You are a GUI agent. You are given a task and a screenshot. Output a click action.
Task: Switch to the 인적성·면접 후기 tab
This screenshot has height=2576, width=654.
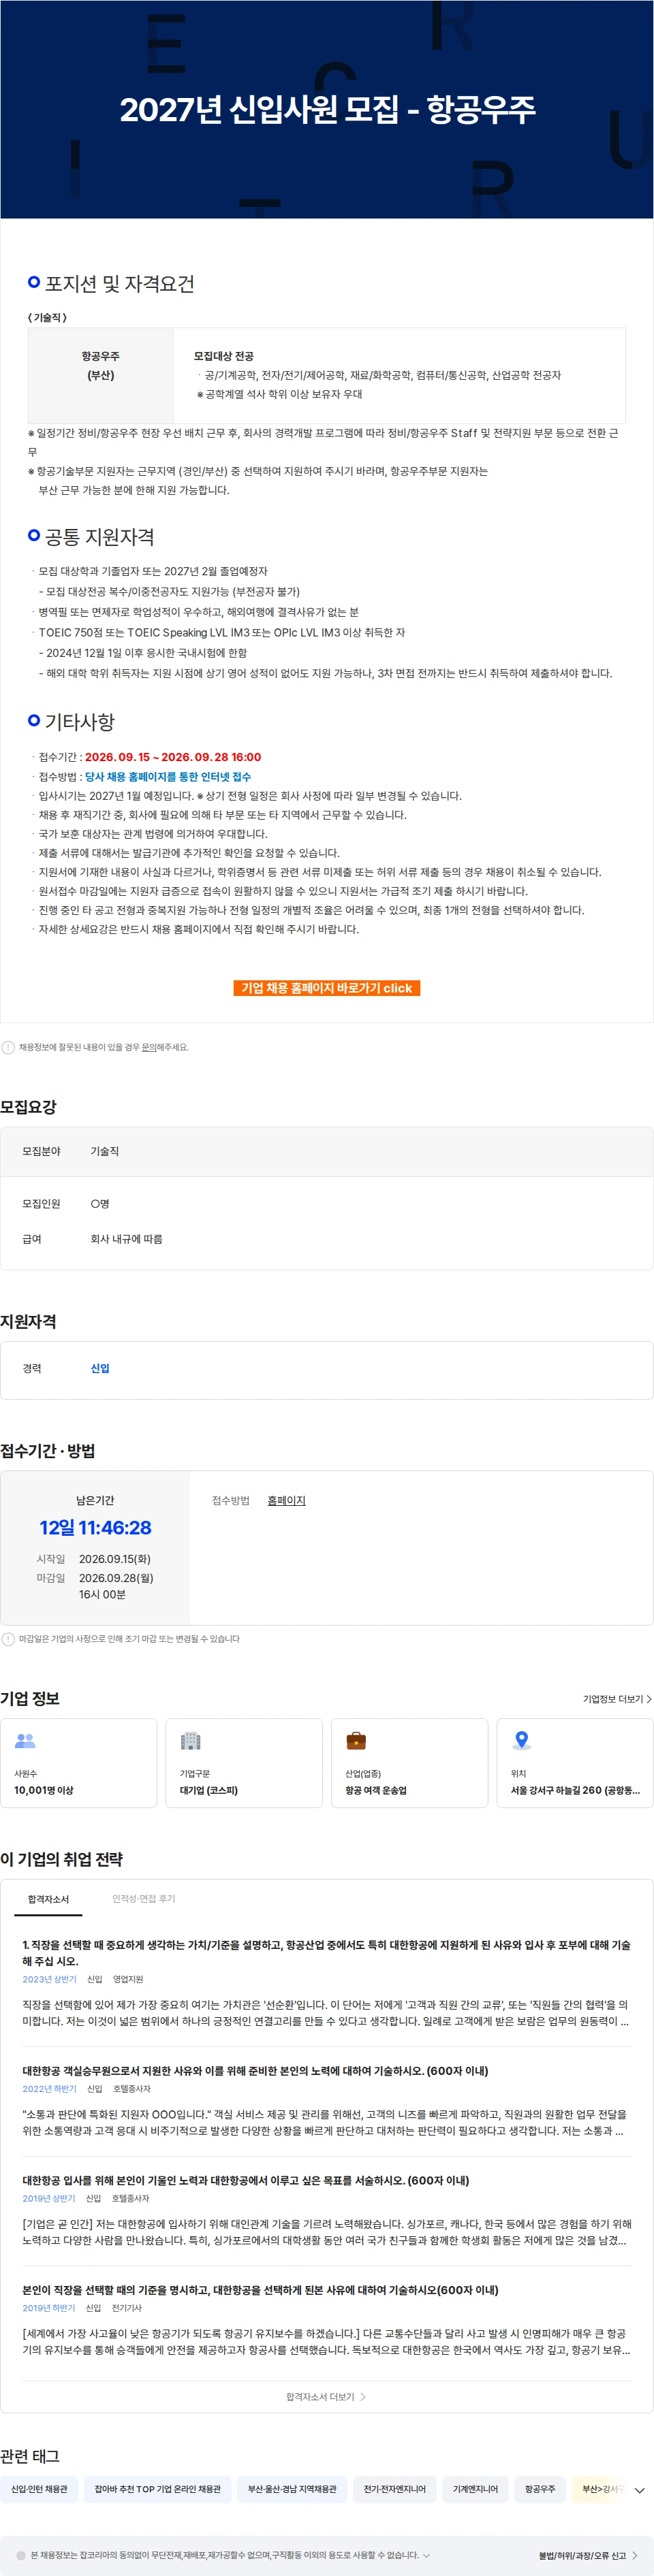click(143, 1899)
